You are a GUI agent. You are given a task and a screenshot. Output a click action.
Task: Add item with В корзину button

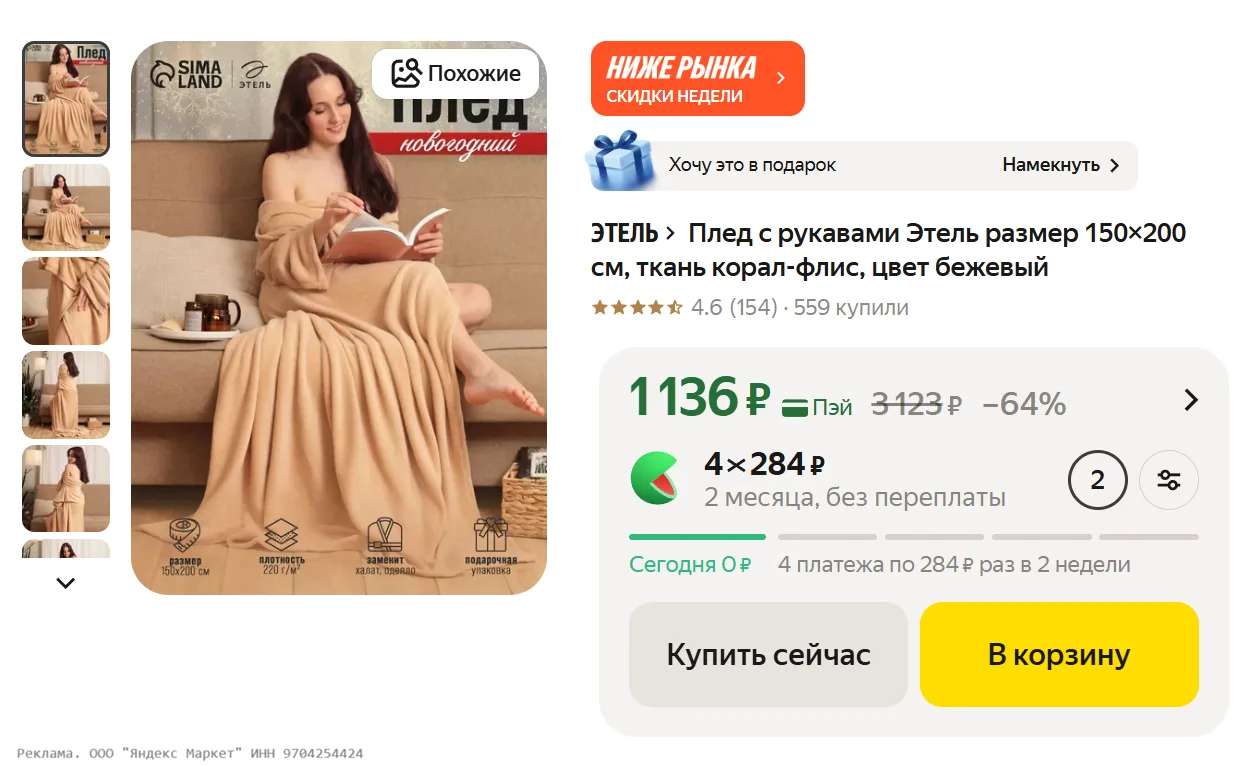[x=1059, y=655]
